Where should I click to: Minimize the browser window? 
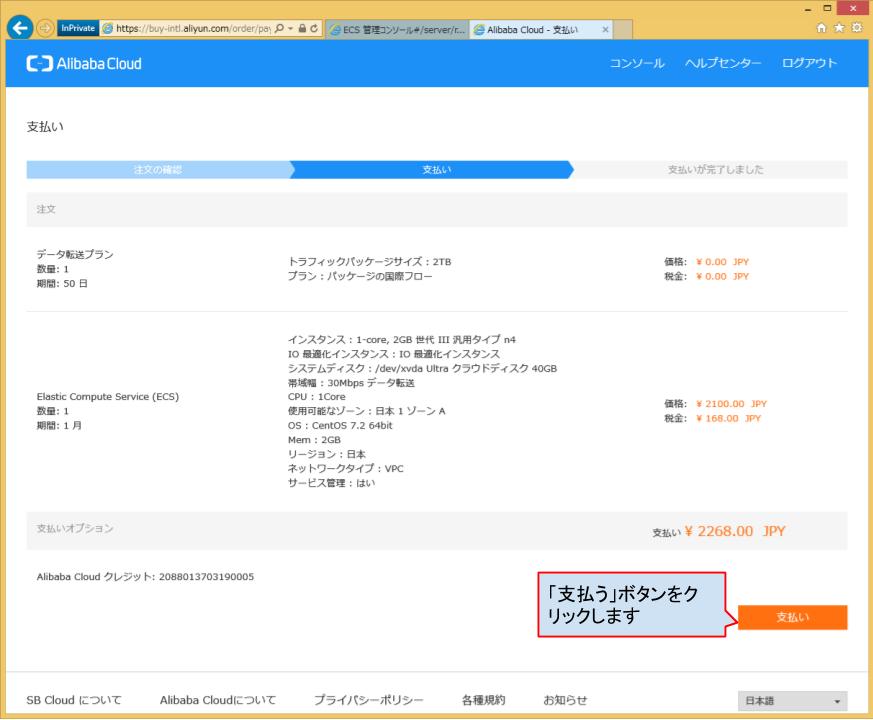(x=807, y=9)
